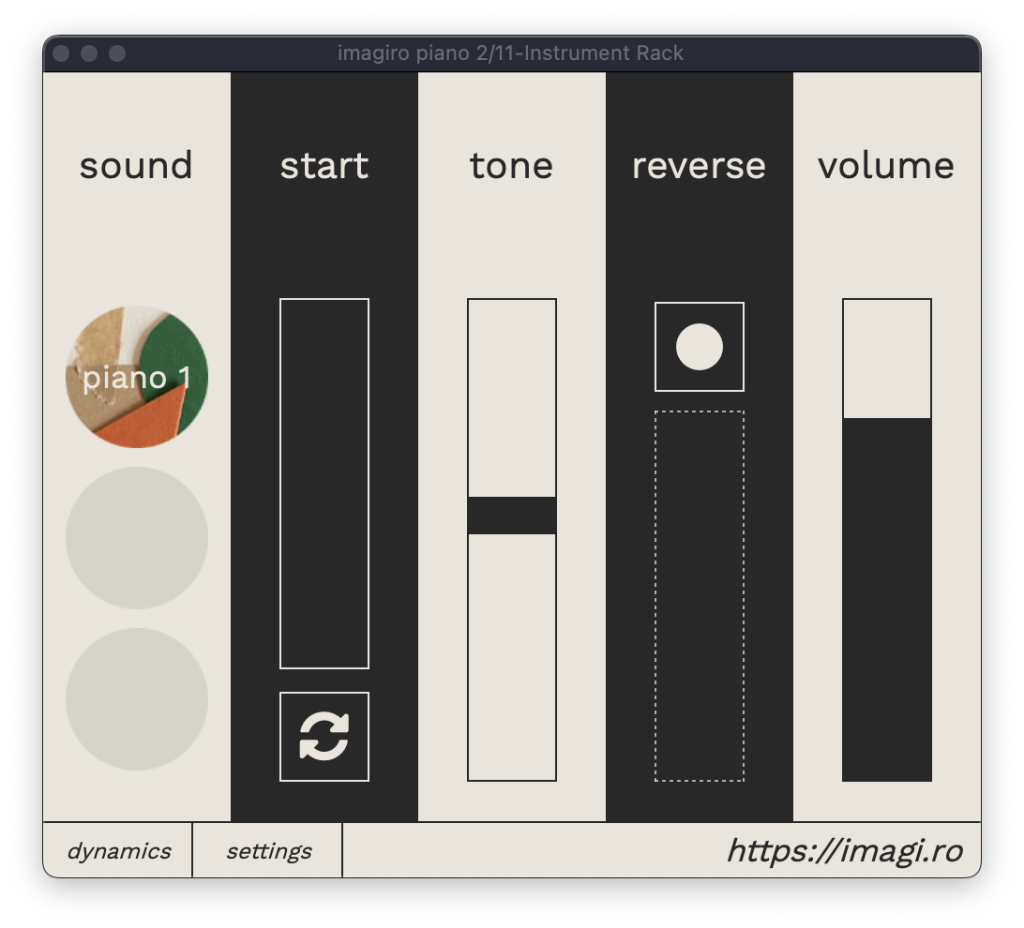Open the settings tab

[268, 851]
